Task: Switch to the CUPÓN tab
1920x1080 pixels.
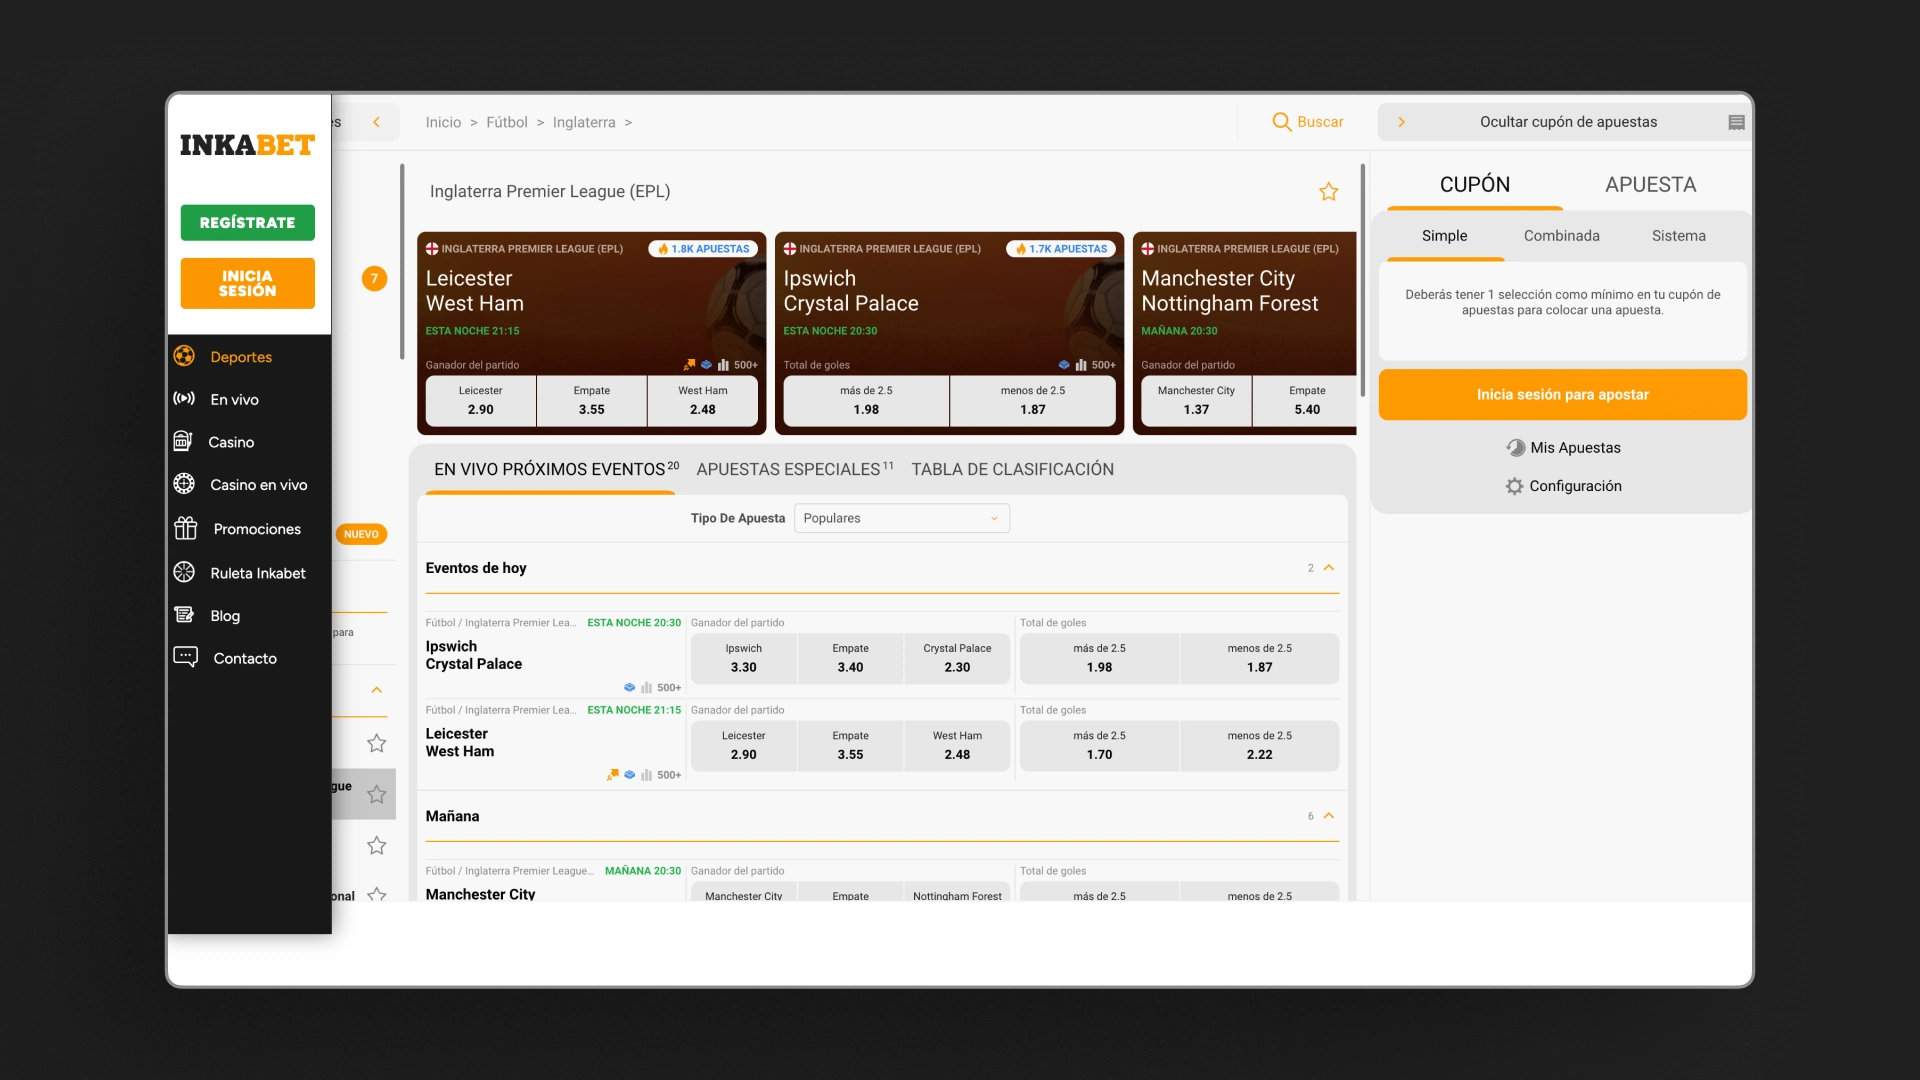Action: point(1474,185)
